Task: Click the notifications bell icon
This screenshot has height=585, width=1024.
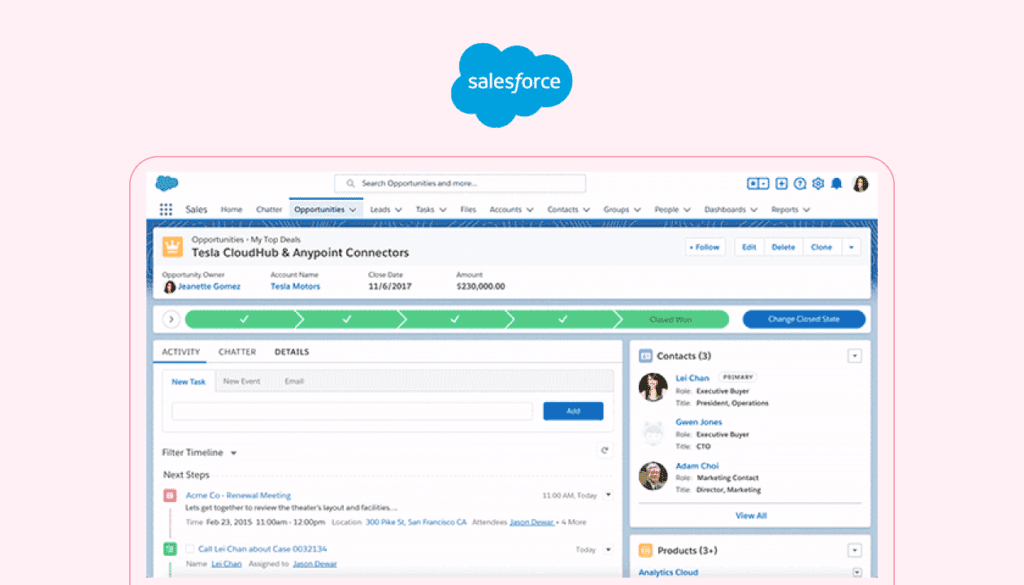Action: 837,184
